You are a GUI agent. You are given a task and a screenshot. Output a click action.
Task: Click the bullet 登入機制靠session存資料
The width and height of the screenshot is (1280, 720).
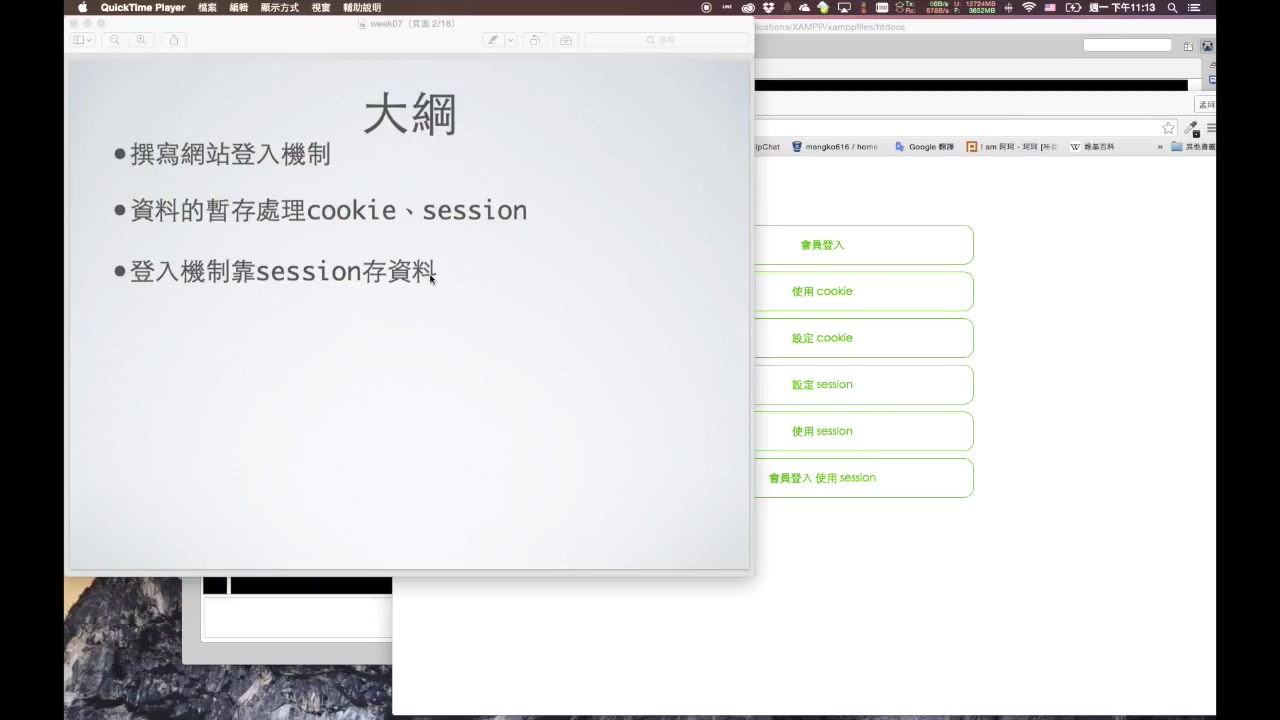(283, 271)
